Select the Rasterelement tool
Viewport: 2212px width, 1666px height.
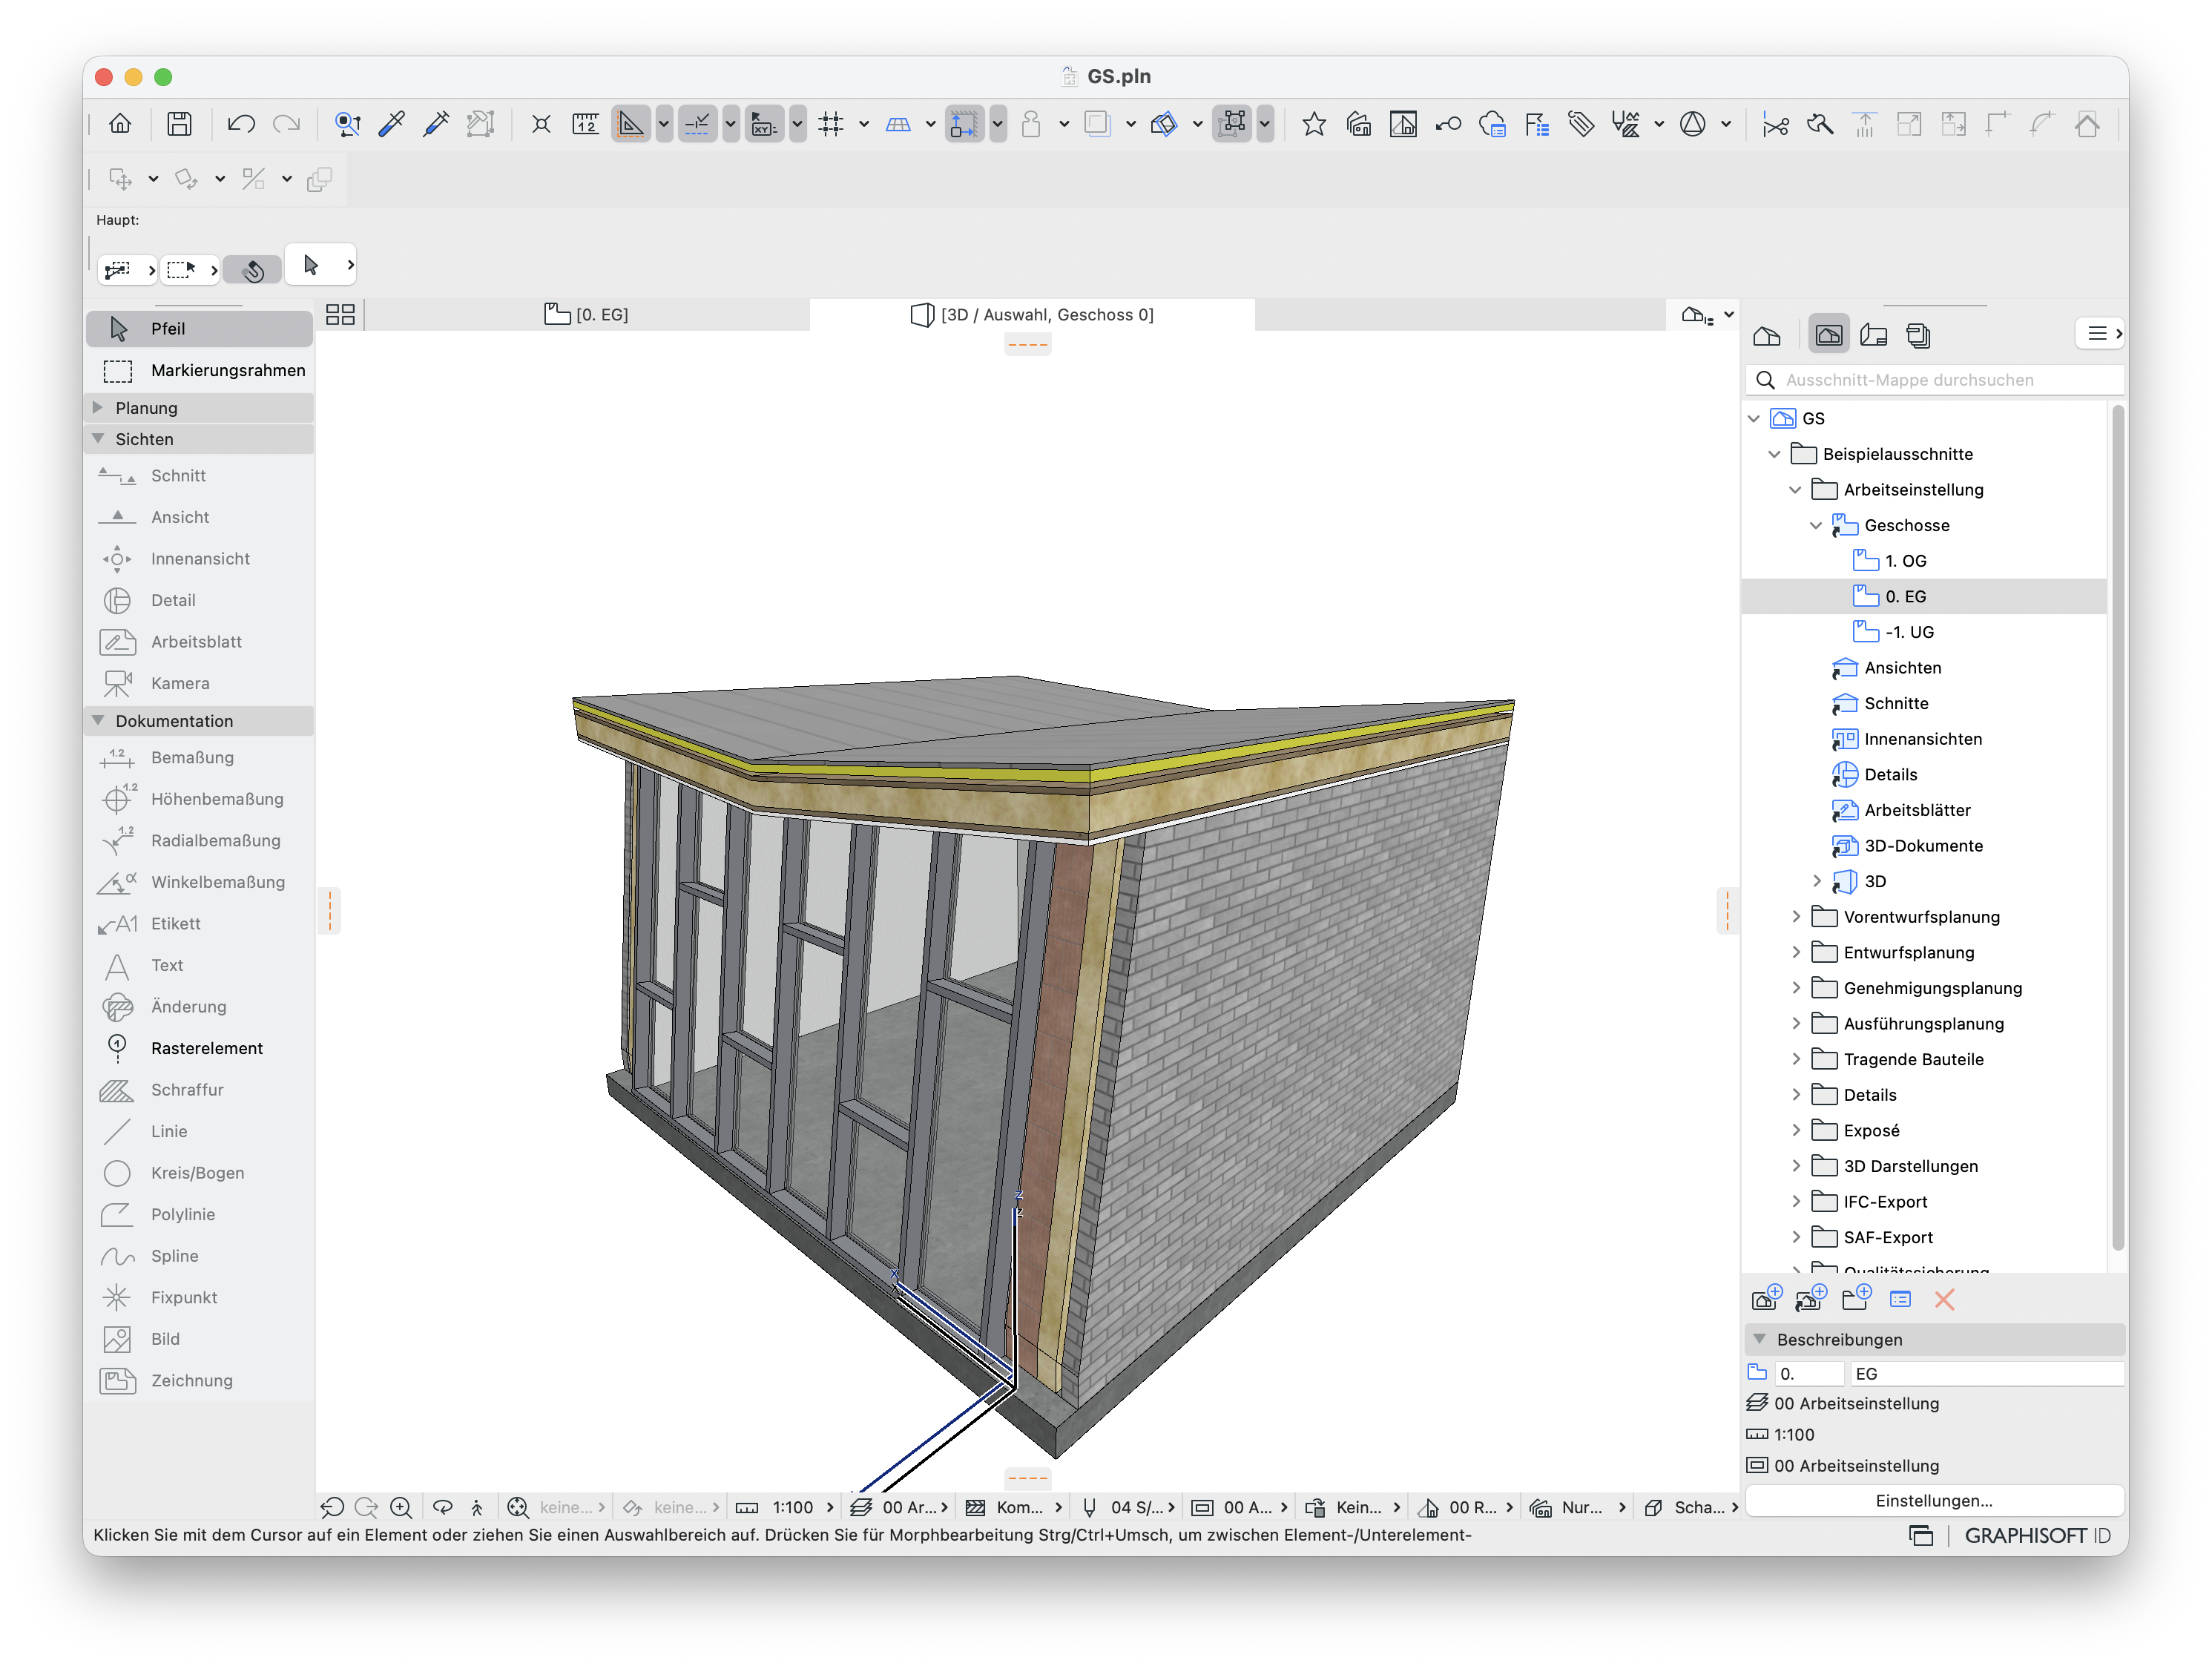[x=199, y=1048]
